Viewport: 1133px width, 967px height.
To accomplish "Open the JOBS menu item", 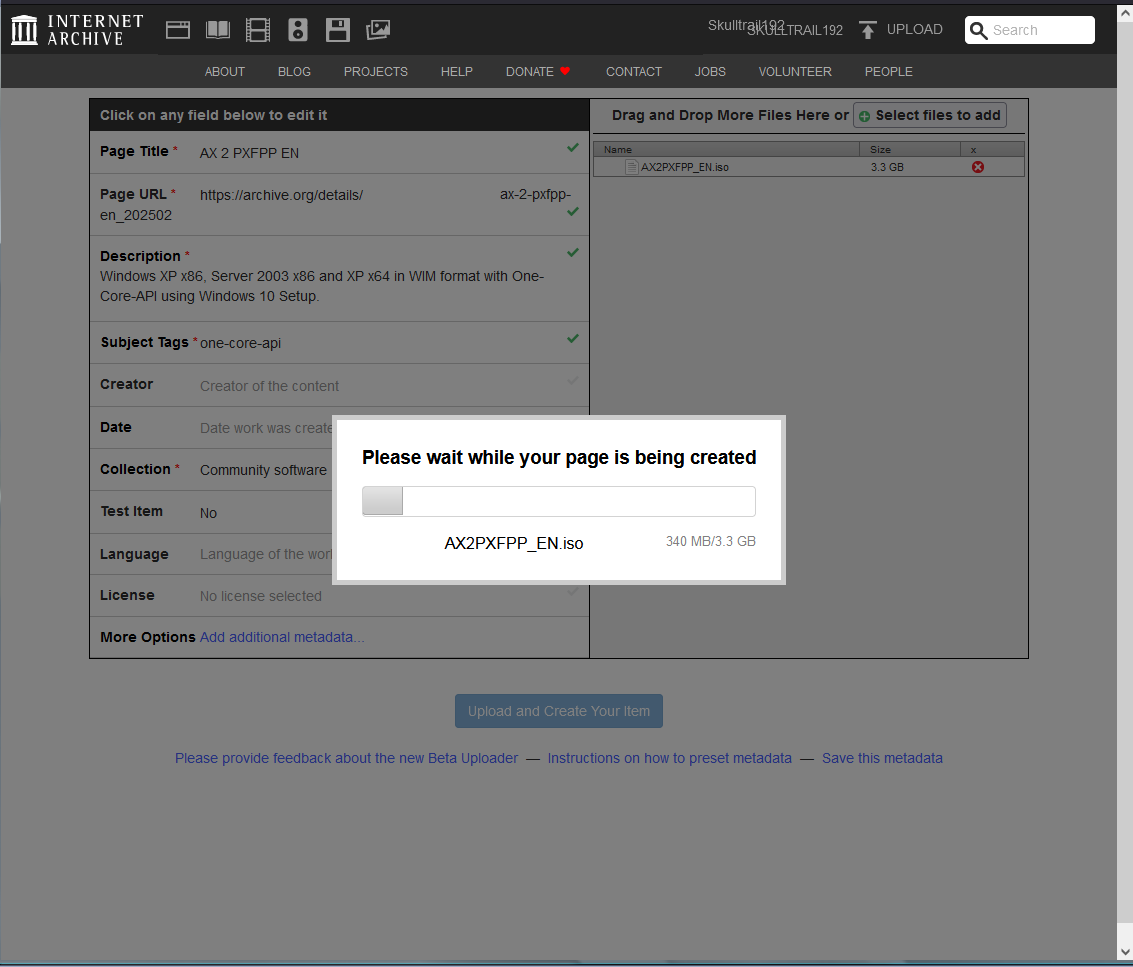I will 710,72.
